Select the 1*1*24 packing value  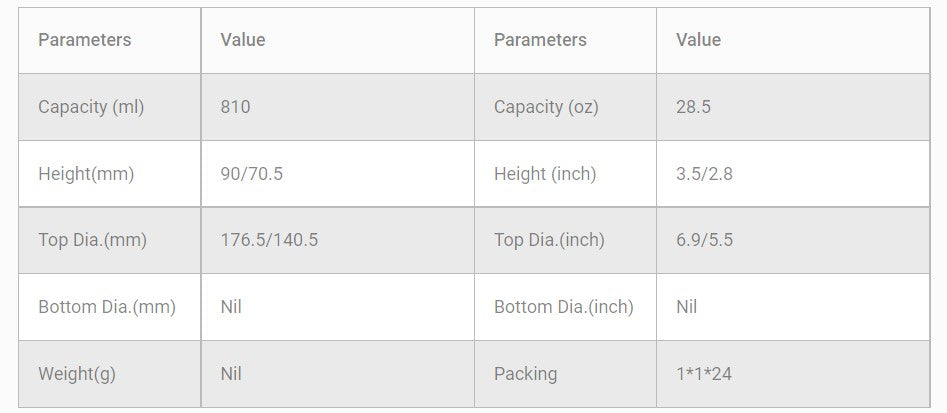pyautogui.click(x=704, y=374)
